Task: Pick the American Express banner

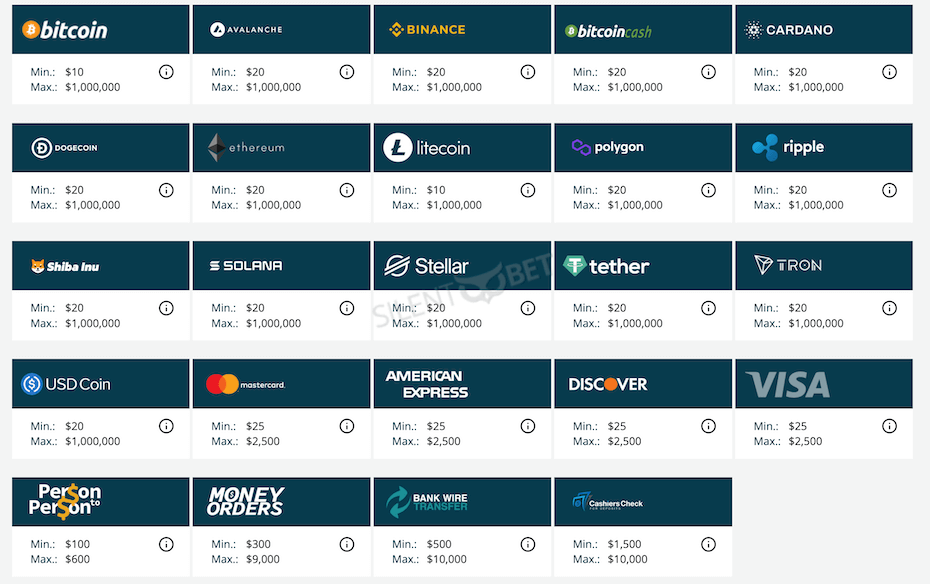Action: click(x=462, y=384)
